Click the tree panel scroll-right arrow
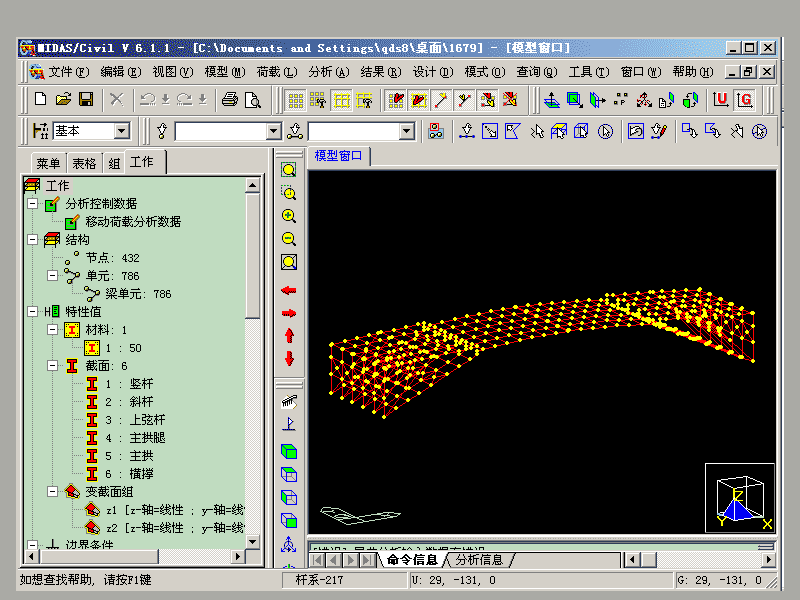This screenshot has width=800, height=600. [x=237, y=557]
